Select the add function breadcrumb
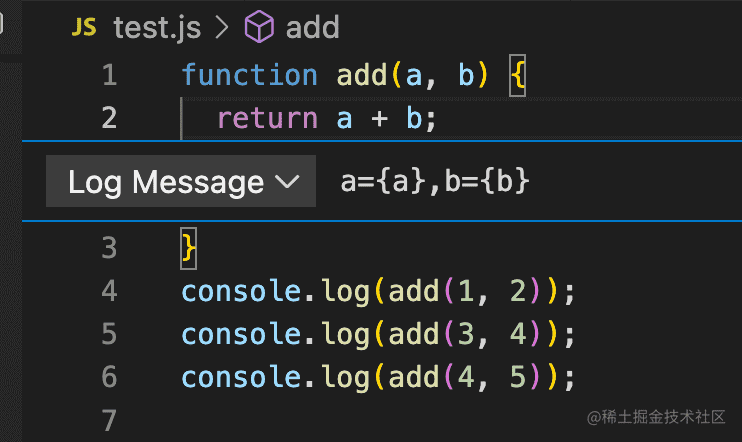Screen dimensions: 742x442 [312, 28]
